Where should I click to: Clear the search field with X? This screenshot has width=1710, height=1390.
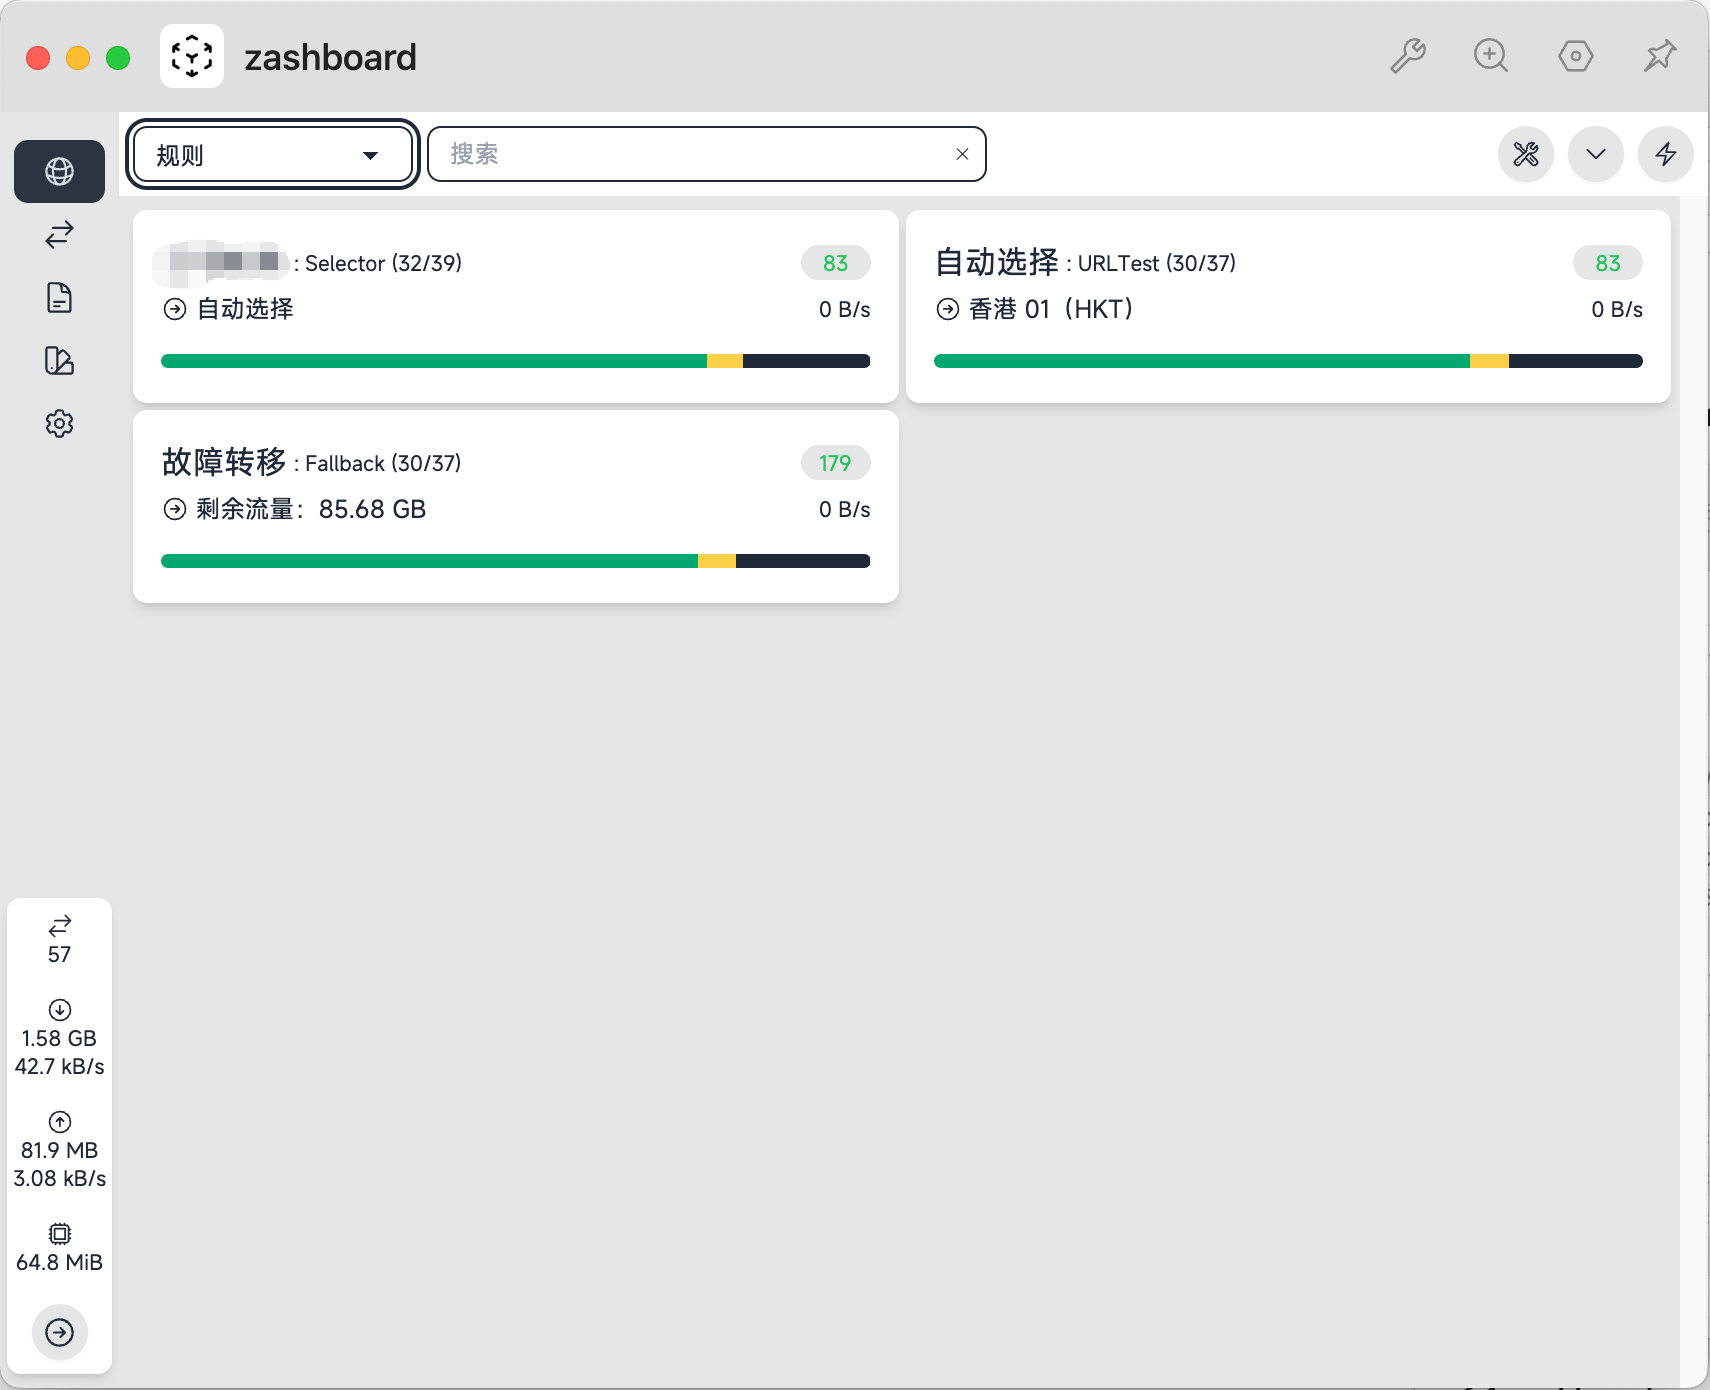[962, 154]
